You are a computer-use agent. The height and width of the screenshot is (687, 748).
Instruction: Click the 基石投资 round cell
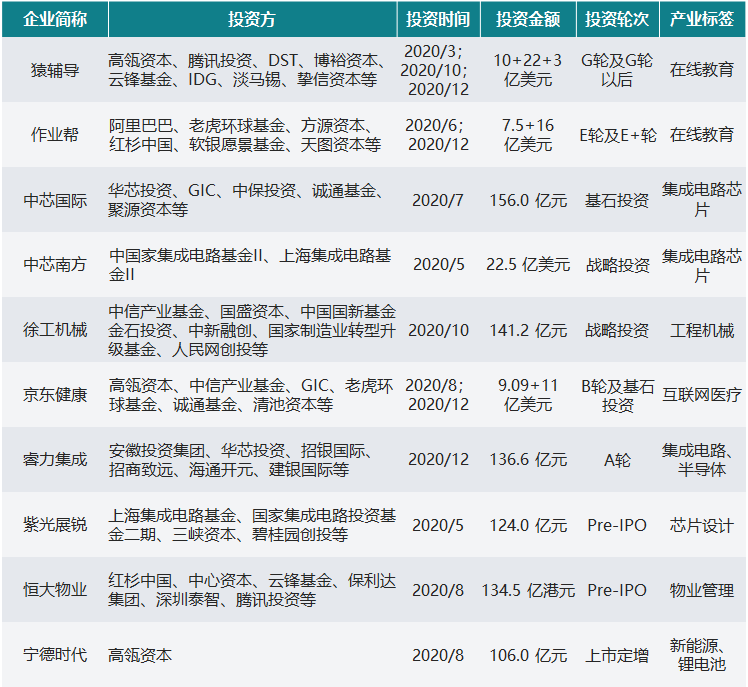[x=617, y=200]
